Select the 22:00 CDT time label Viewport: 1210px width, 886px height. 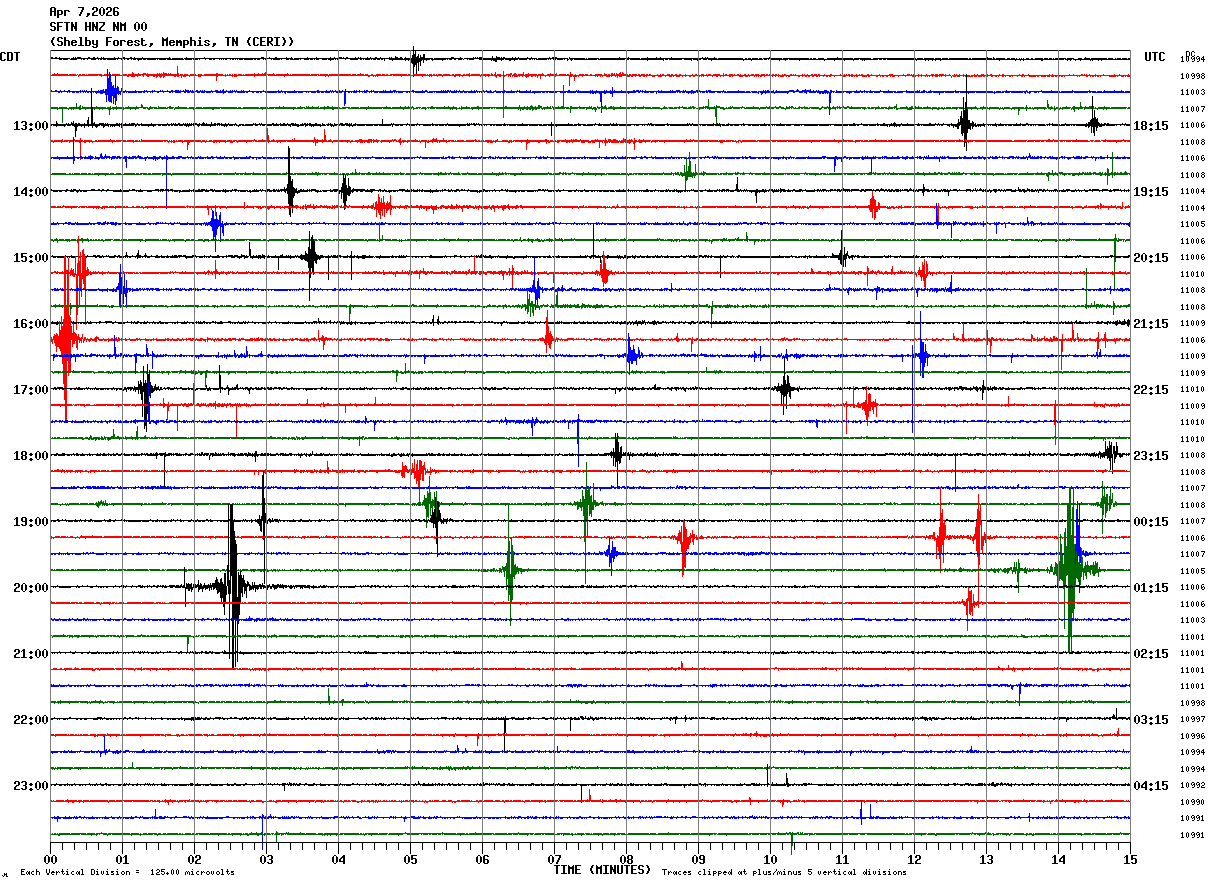[30, 719]
